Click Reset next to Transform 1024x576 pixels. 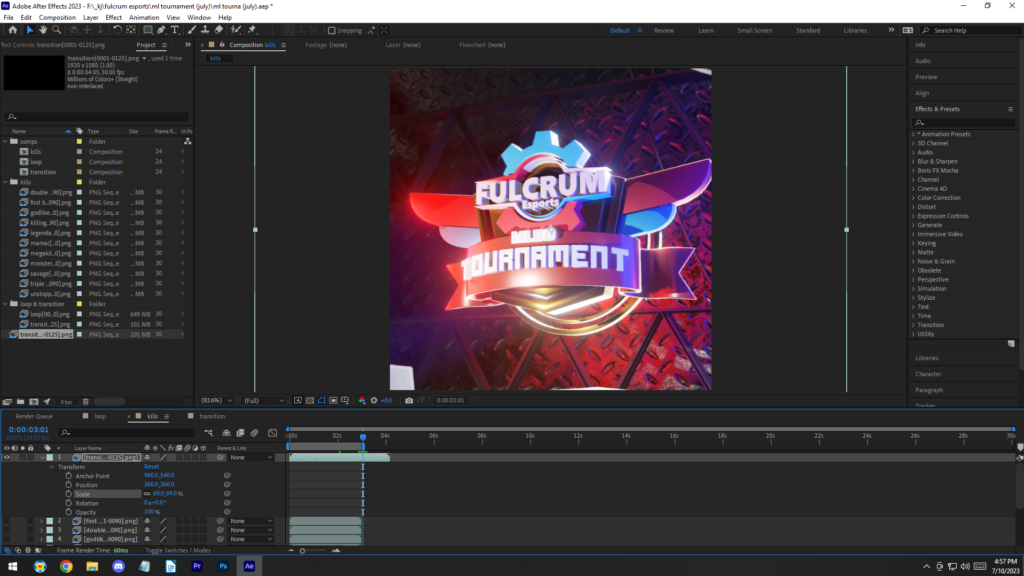pyautogui.click(x=152, y=467)
